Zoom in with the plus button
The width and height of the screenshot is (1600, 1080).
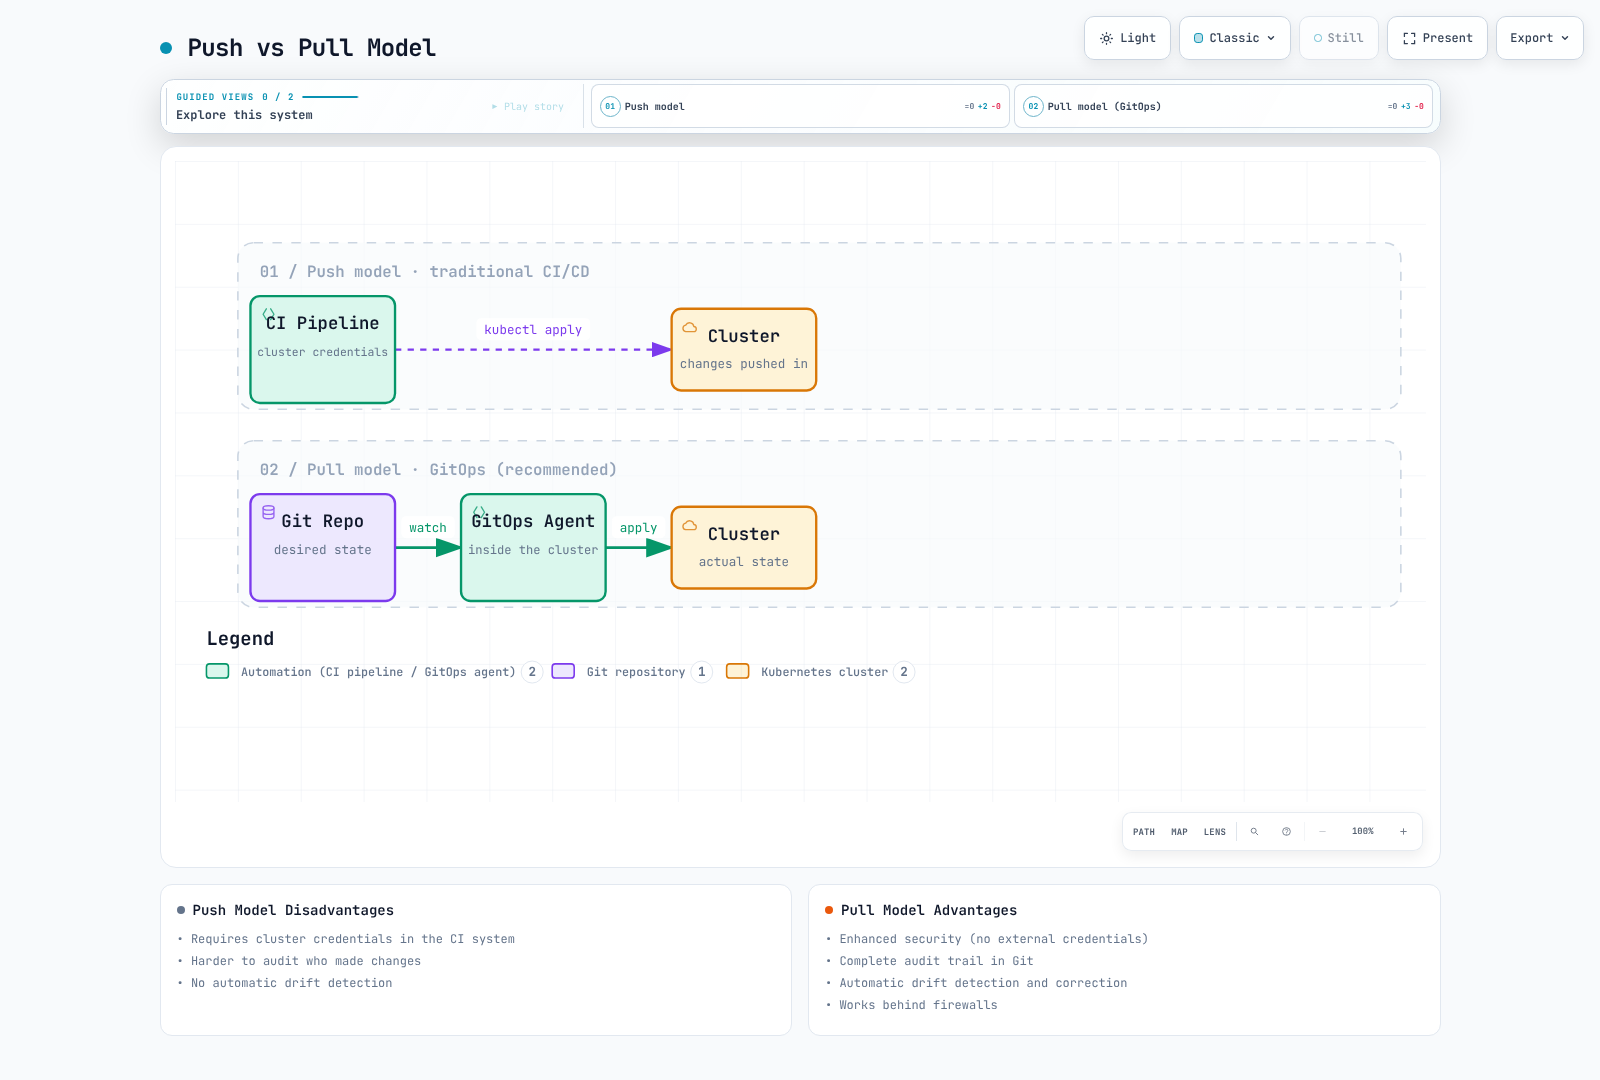point(1403,832)
